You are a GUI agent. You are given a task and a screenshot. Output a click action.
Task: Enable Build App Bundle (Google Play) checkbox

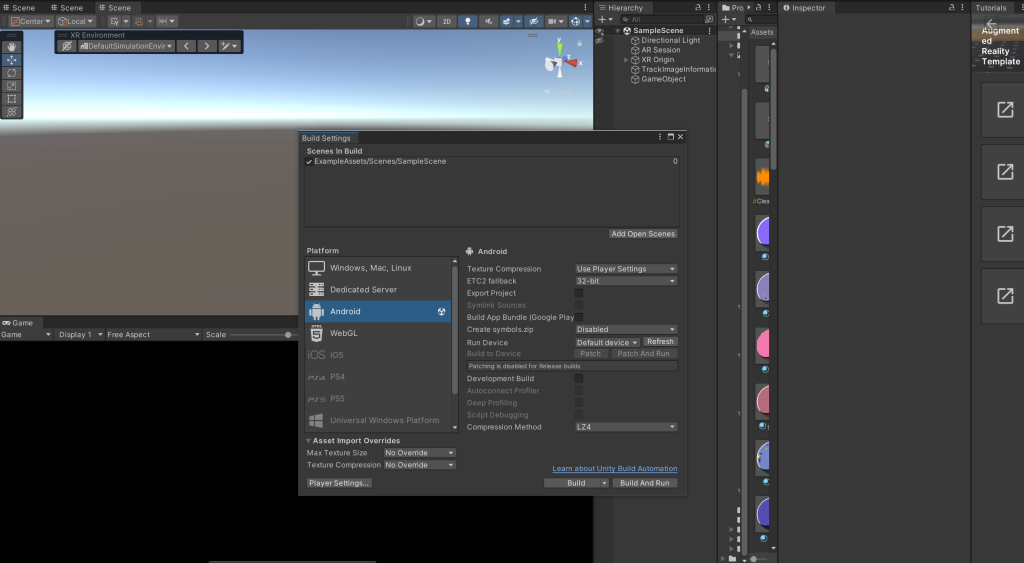coord(579,317)
